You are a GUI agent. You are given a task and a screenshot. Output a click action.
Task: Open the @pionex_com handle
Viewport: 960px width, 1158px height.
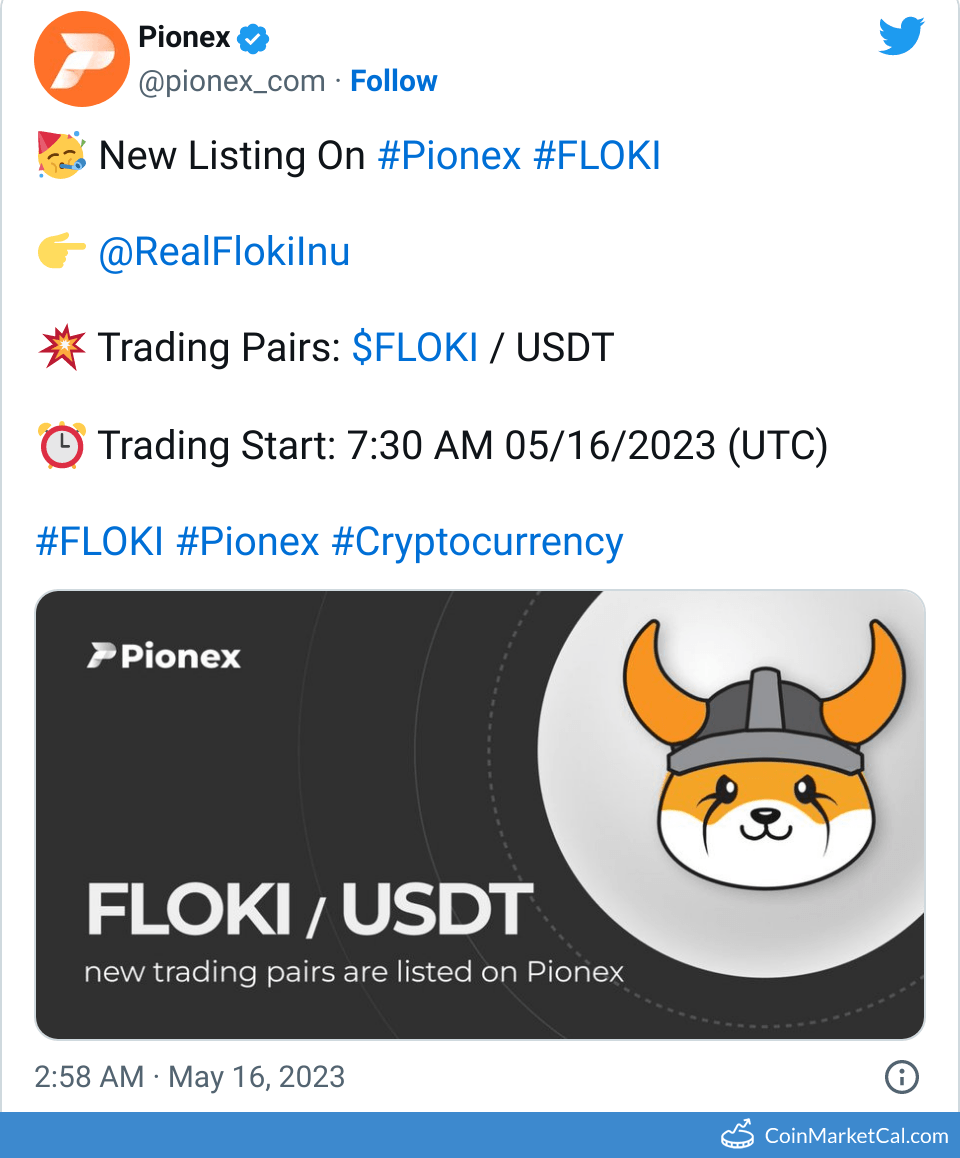pyautogui.click(x=231, y=81)
